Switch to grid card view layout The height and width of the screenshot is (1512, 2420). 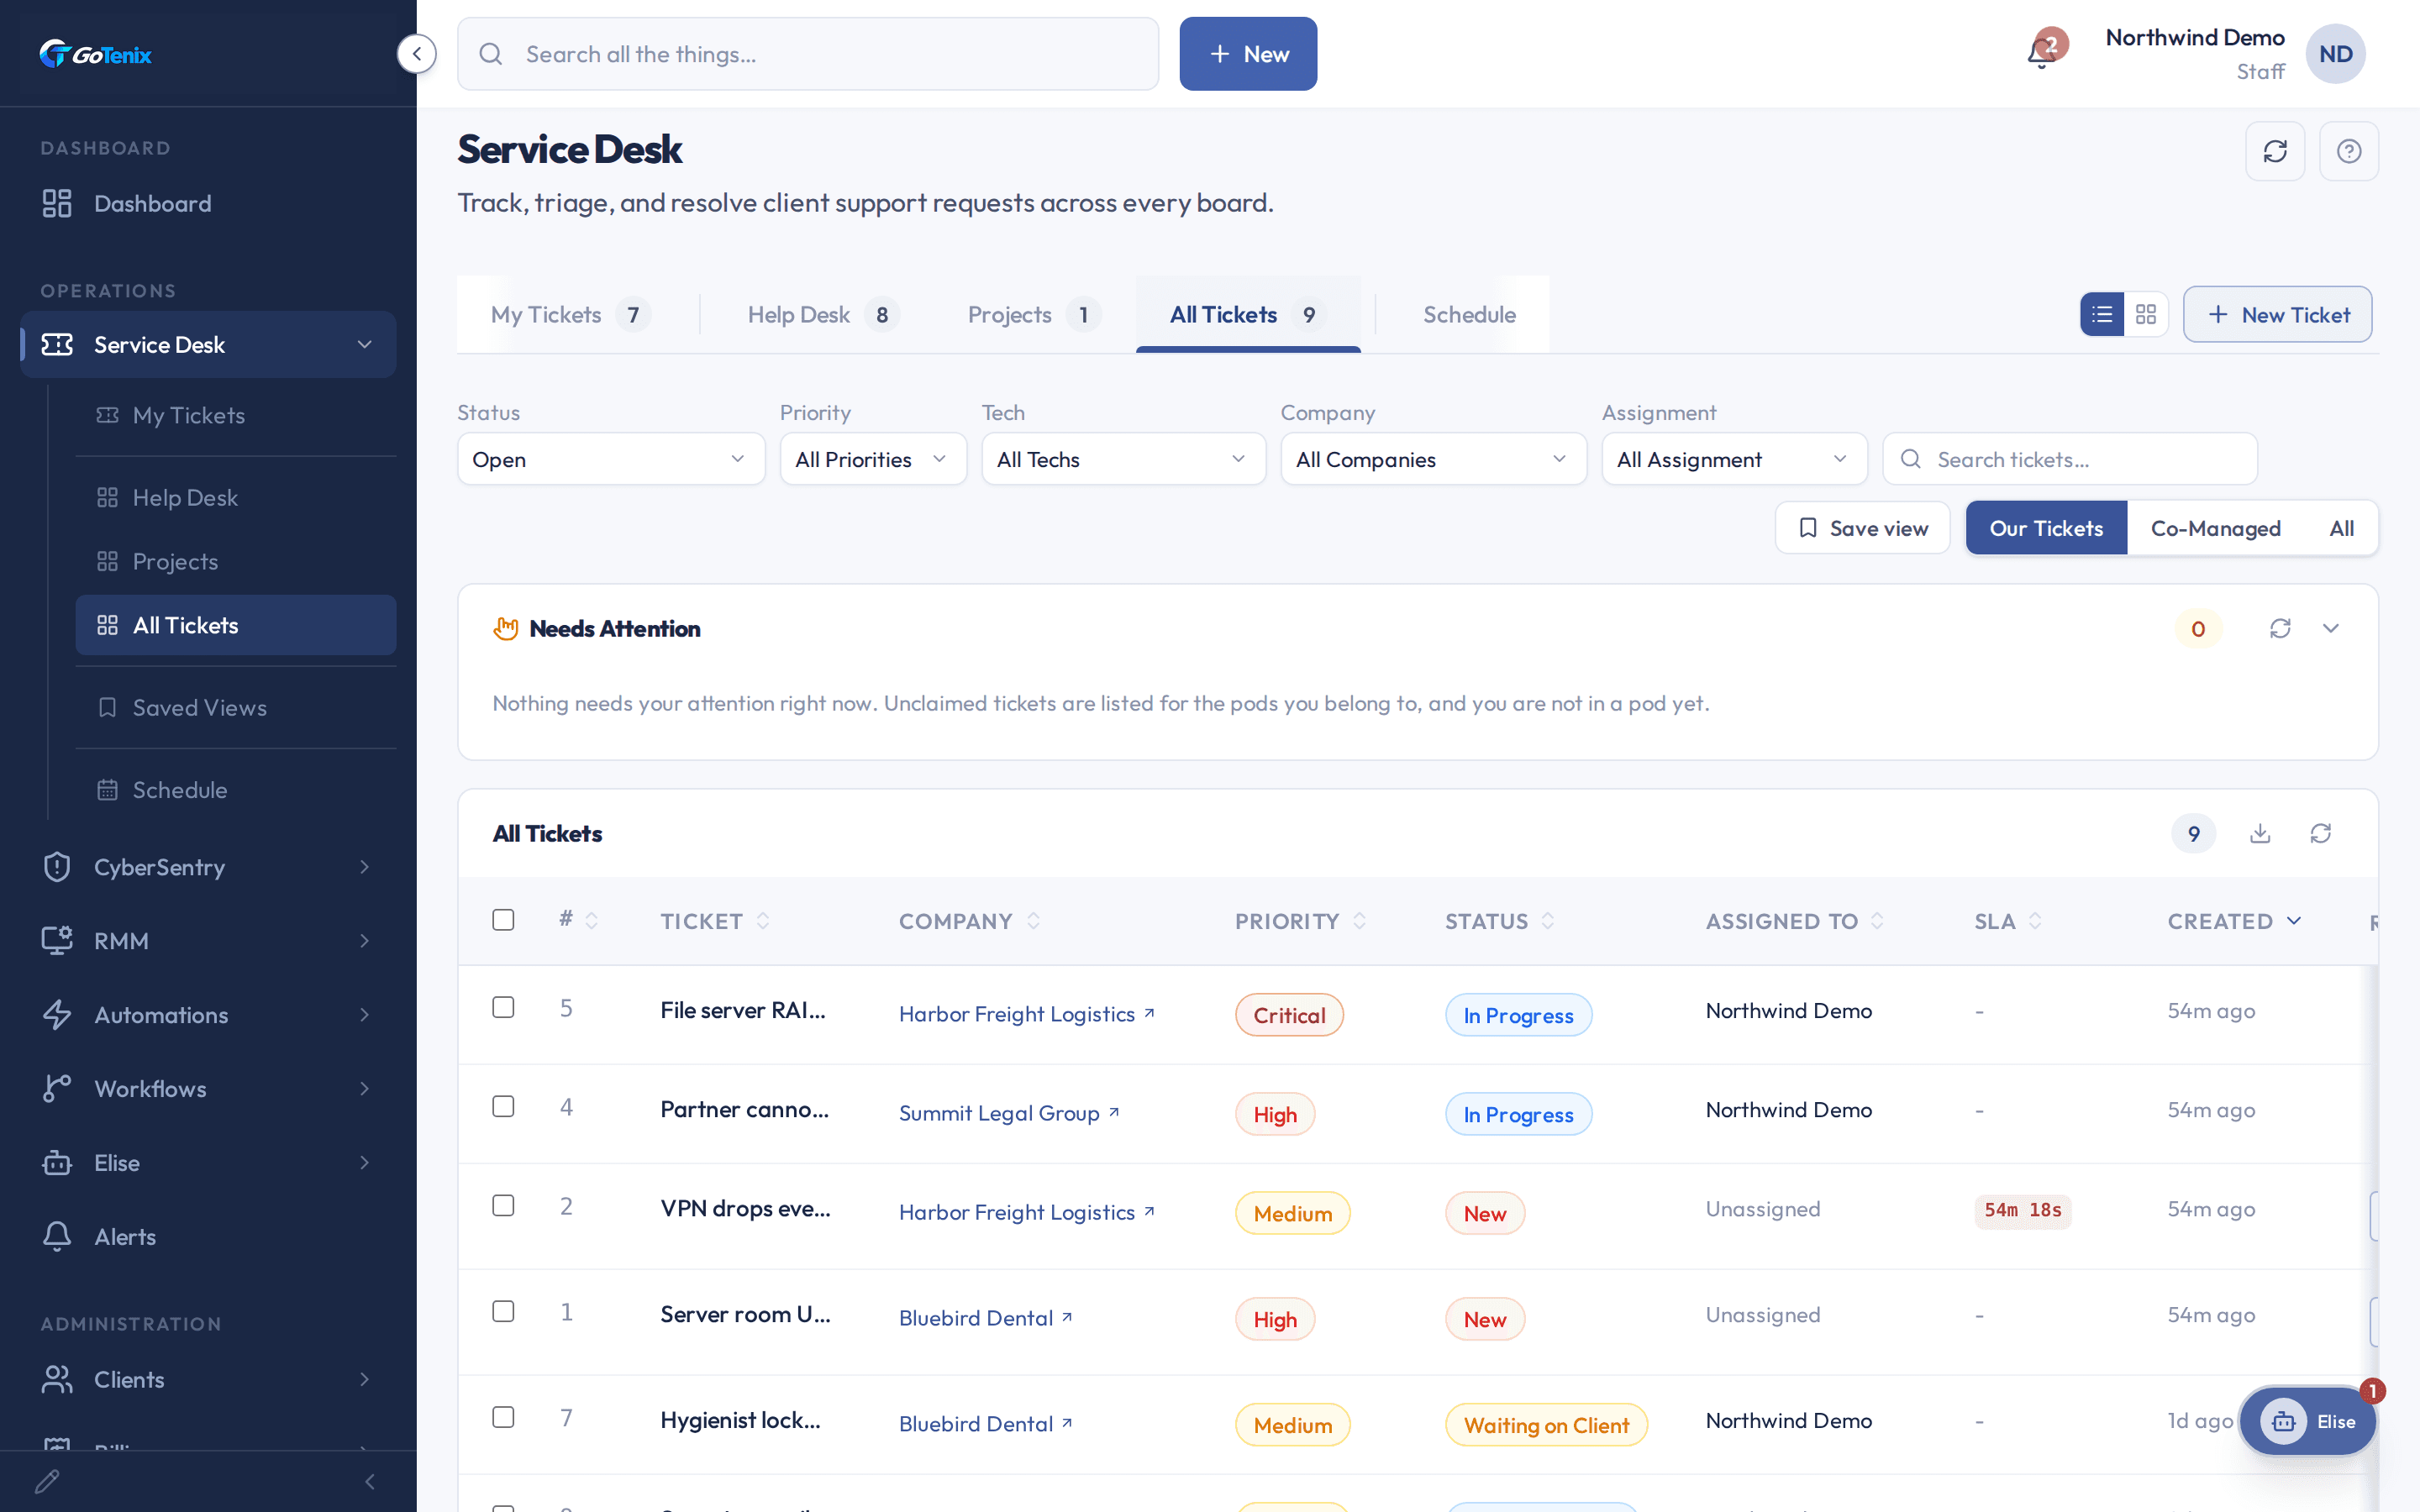[x=2145, y=315]
